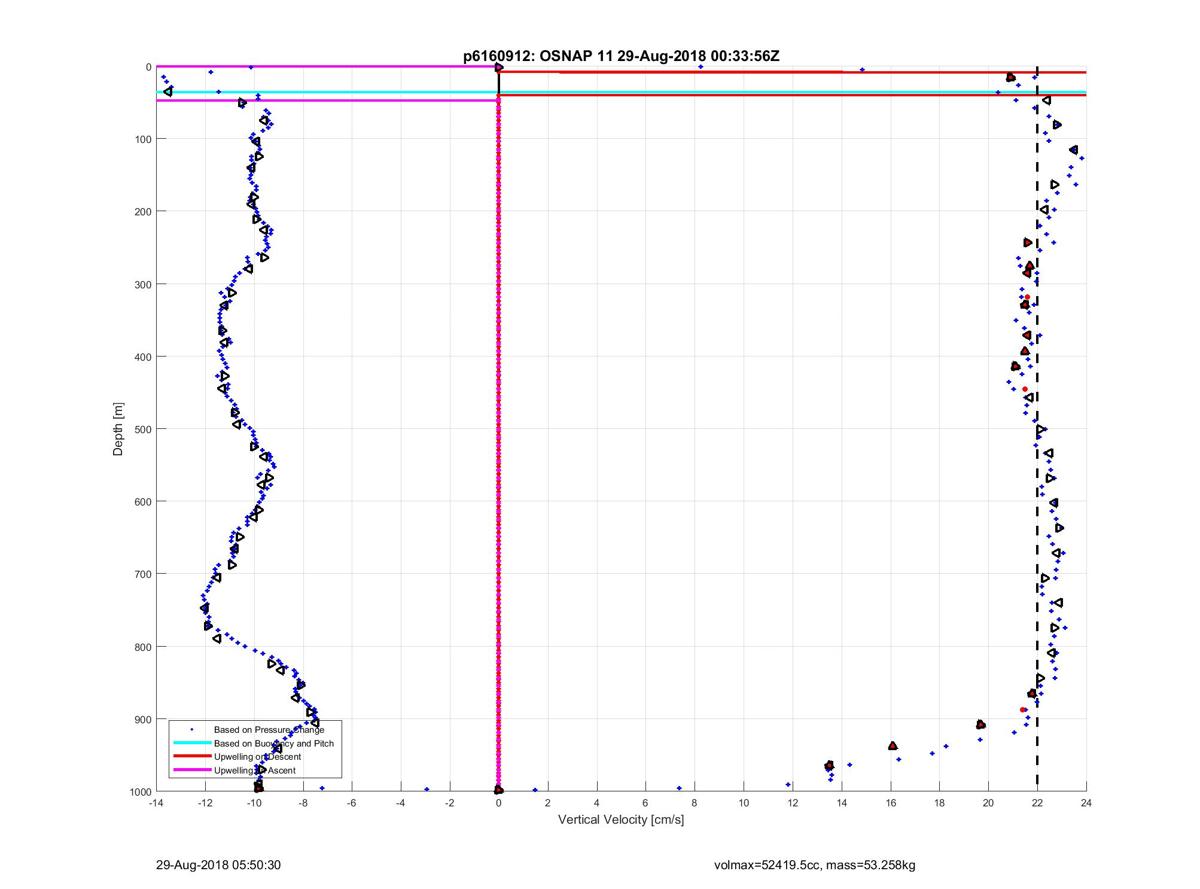
Task: Click depth axis tick label '200'
Action: 144,212
